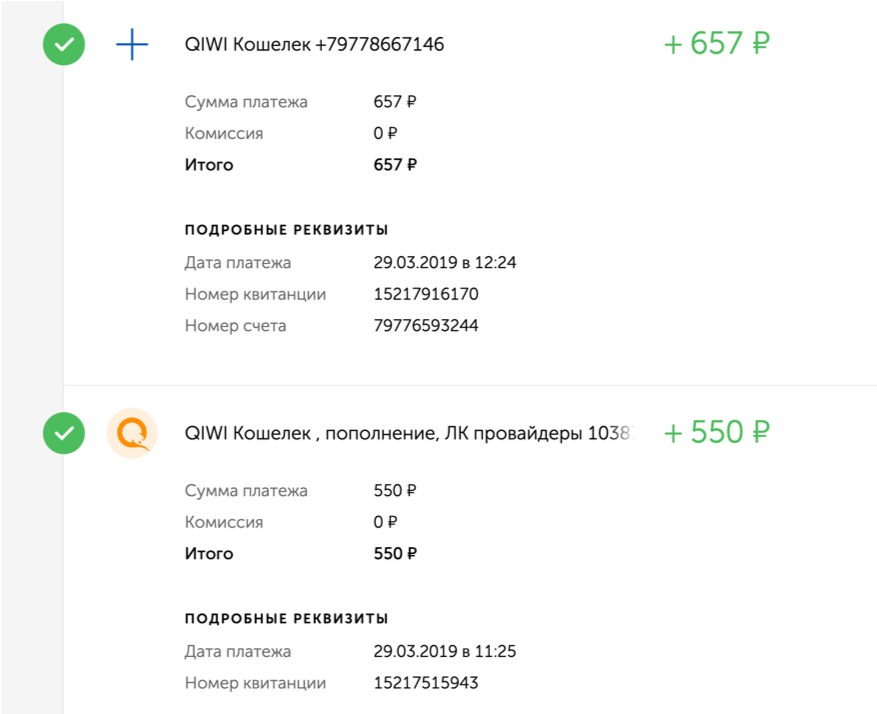
Task: Click the orange QIWI logo on the 550 ₽ transaction
Action: coord(130,432)
